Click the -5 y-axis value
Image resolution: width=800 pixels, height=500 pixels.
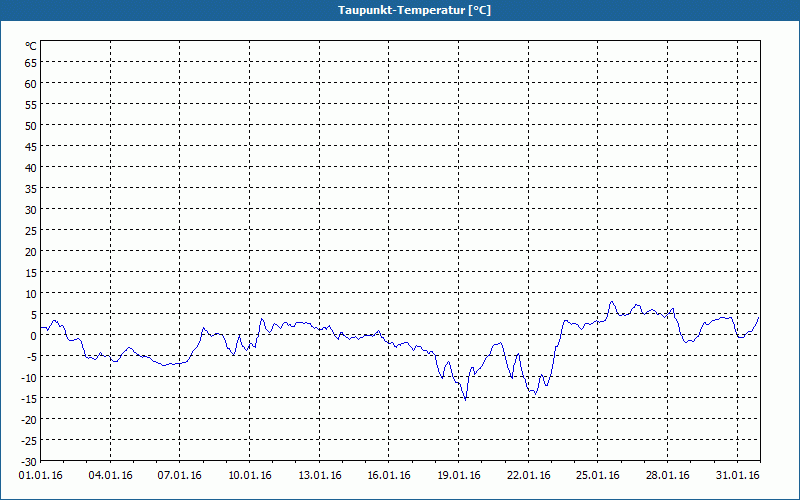pos(32,357)
